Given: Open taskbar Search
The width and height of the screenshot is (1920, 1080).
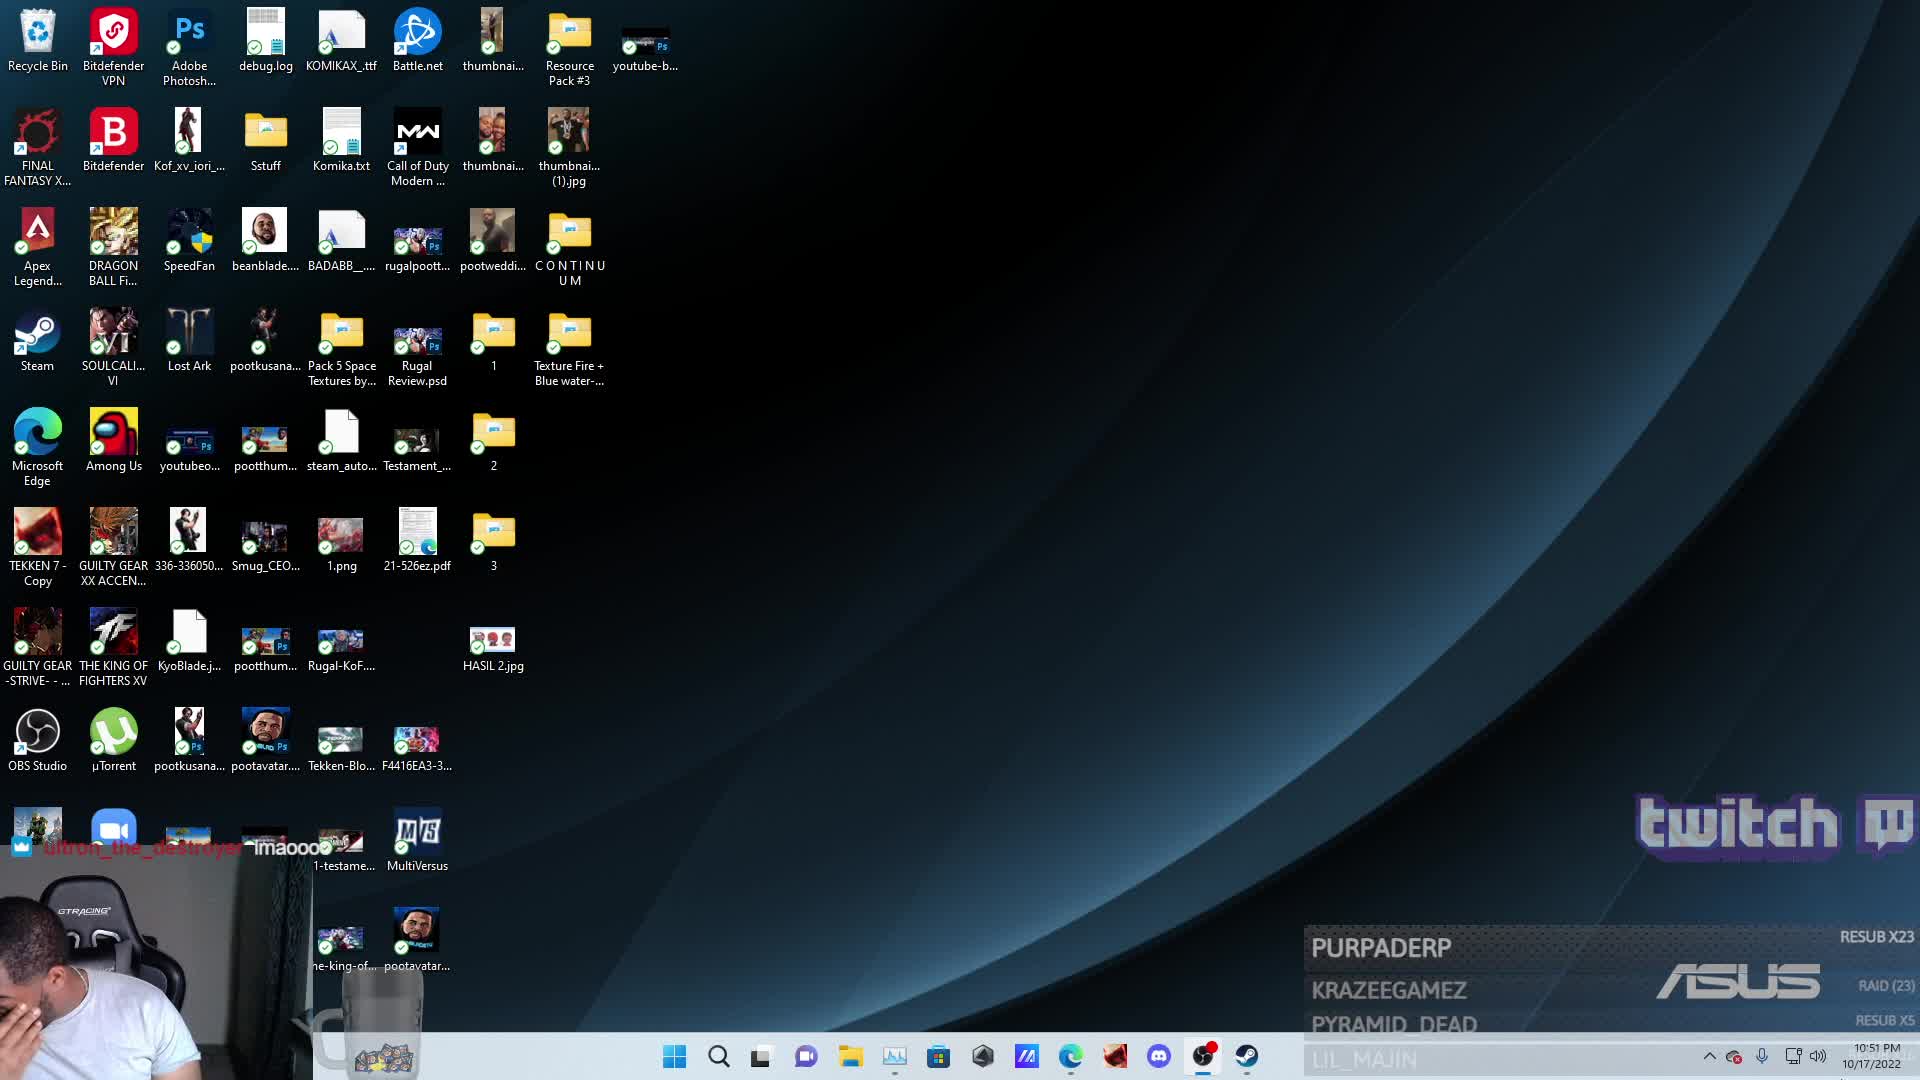Looking at the screenshot, I should coord(718,1056).
